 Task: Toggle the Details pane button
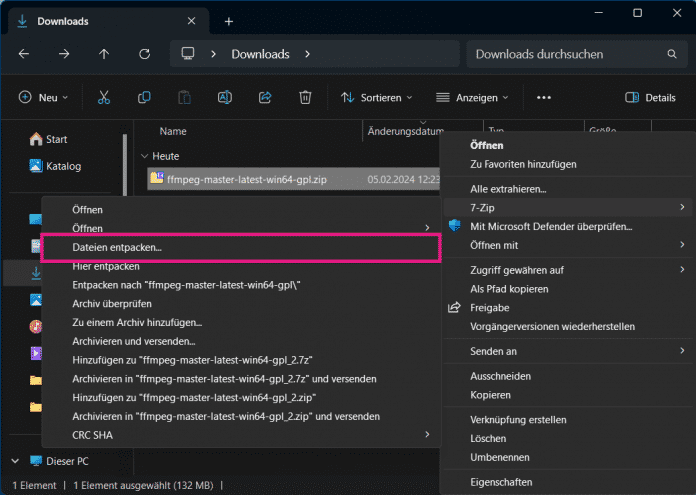[x=650, y=98]
